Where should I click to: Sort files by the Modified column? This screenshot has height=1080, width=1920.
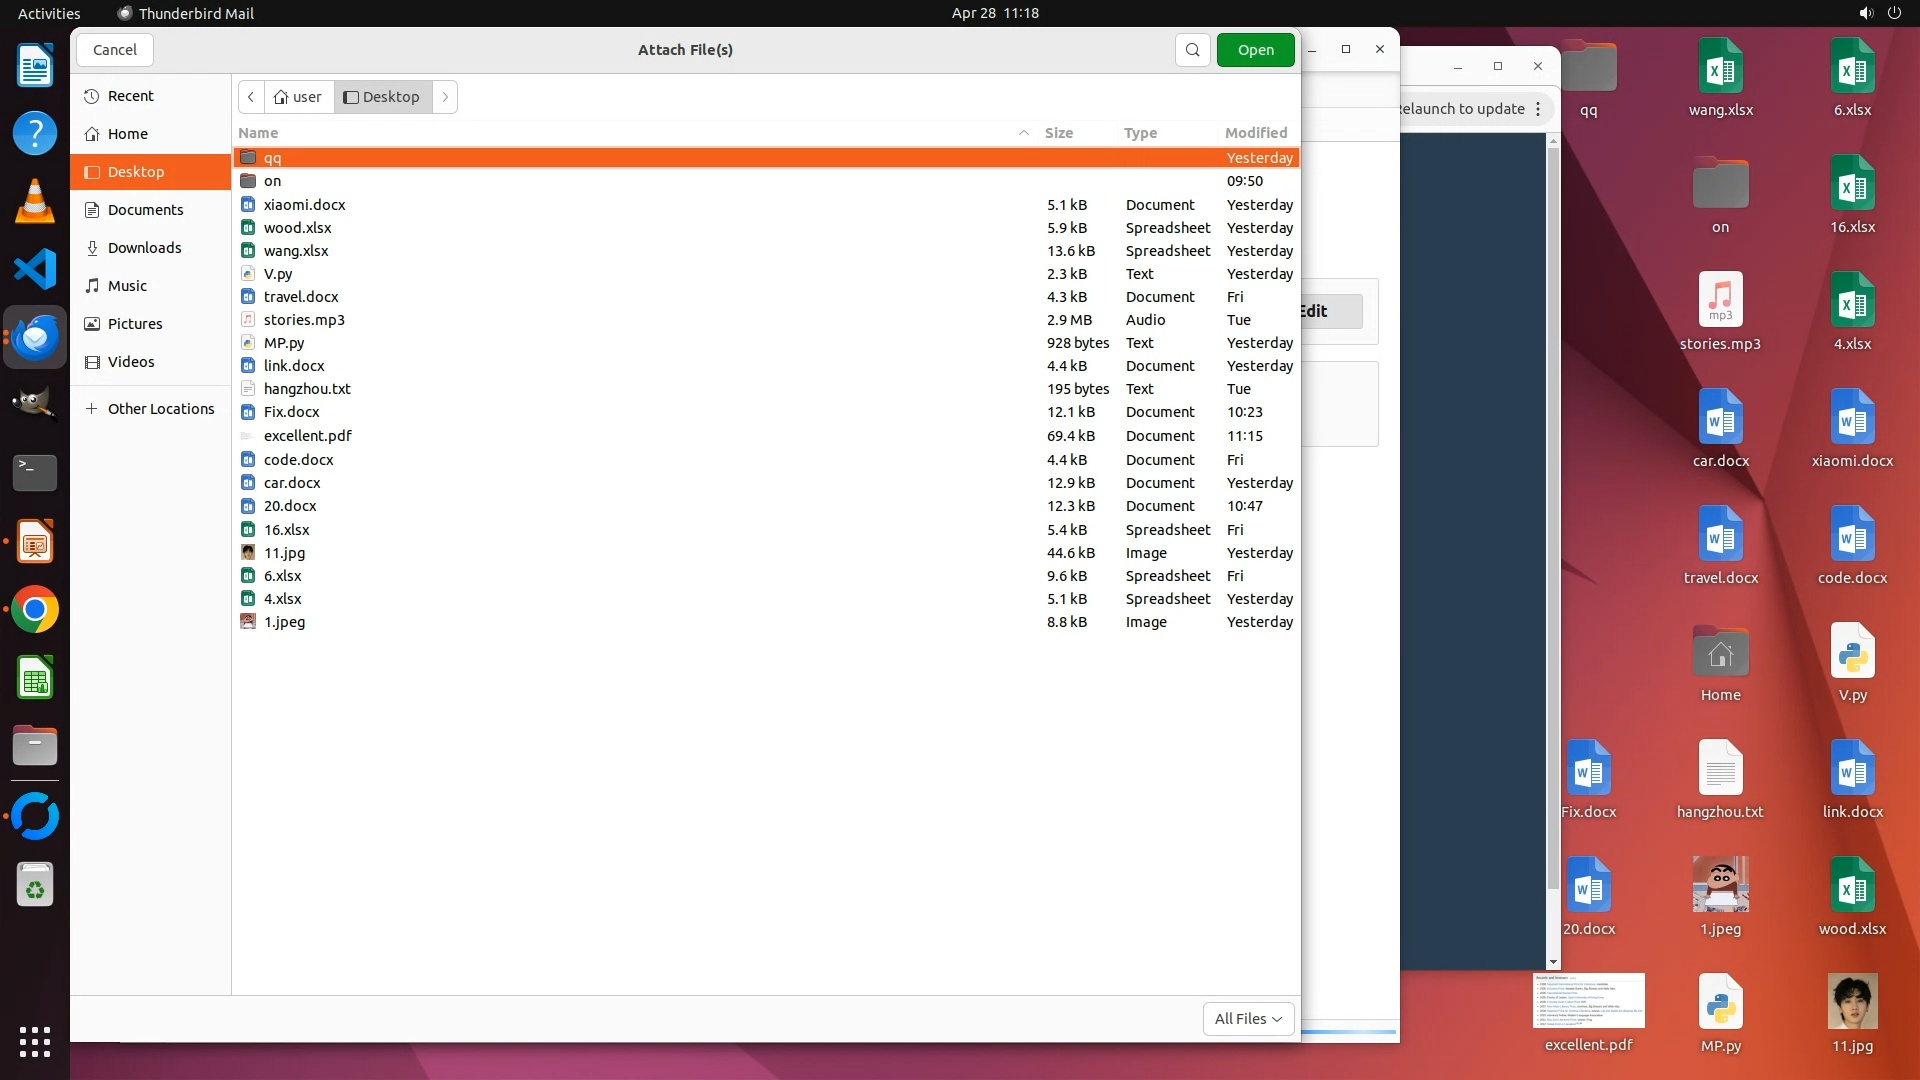1255,133
